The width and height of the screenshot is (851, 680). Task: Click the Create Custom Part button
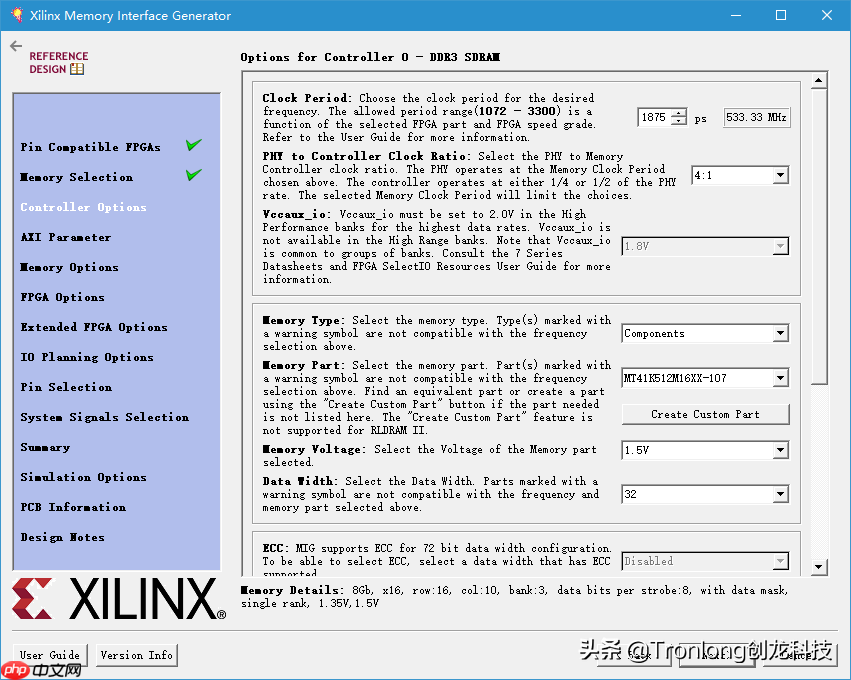point(705,415)
